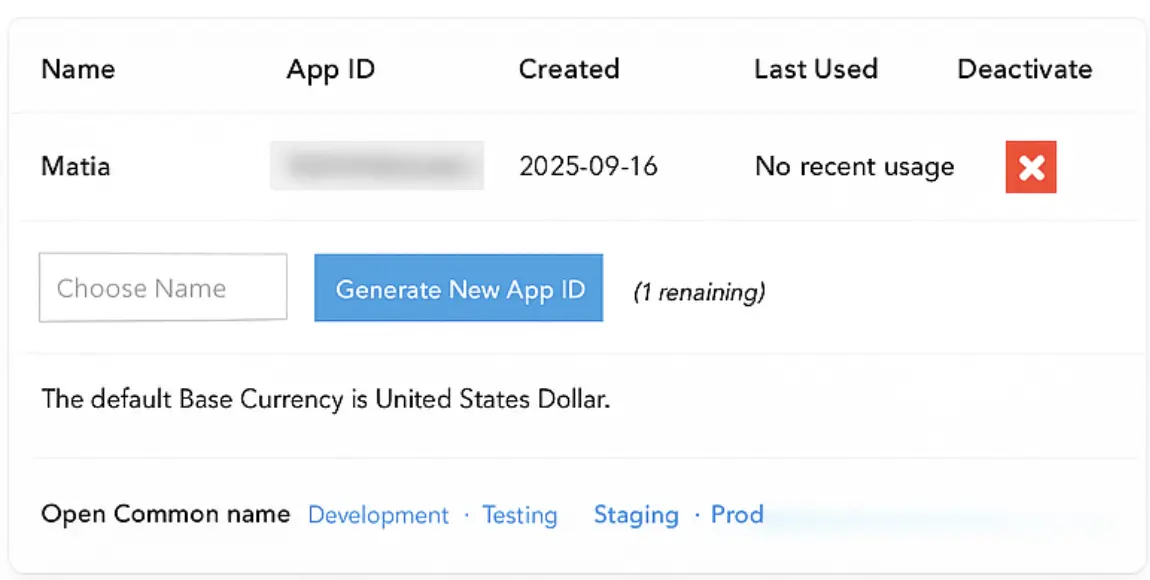Image resolution: width=1150 pixels, height=580 pixels.
Task: Click the App ID column header
Action: click(x=330, y=69)
